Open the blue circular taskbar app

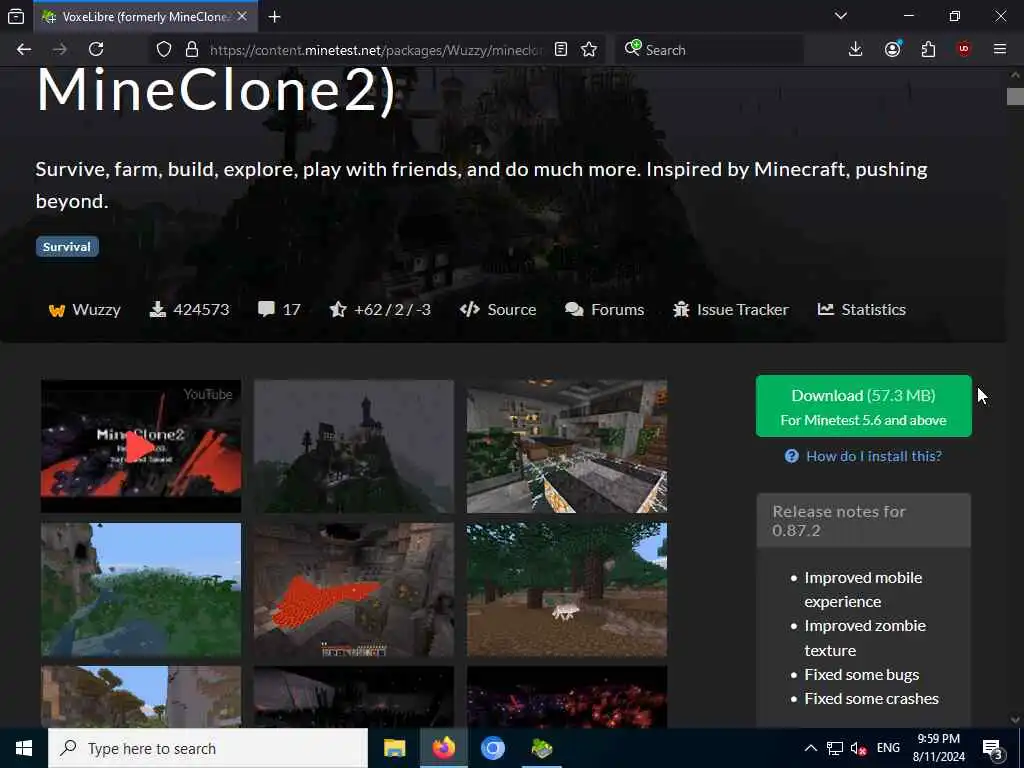[493, 748]
